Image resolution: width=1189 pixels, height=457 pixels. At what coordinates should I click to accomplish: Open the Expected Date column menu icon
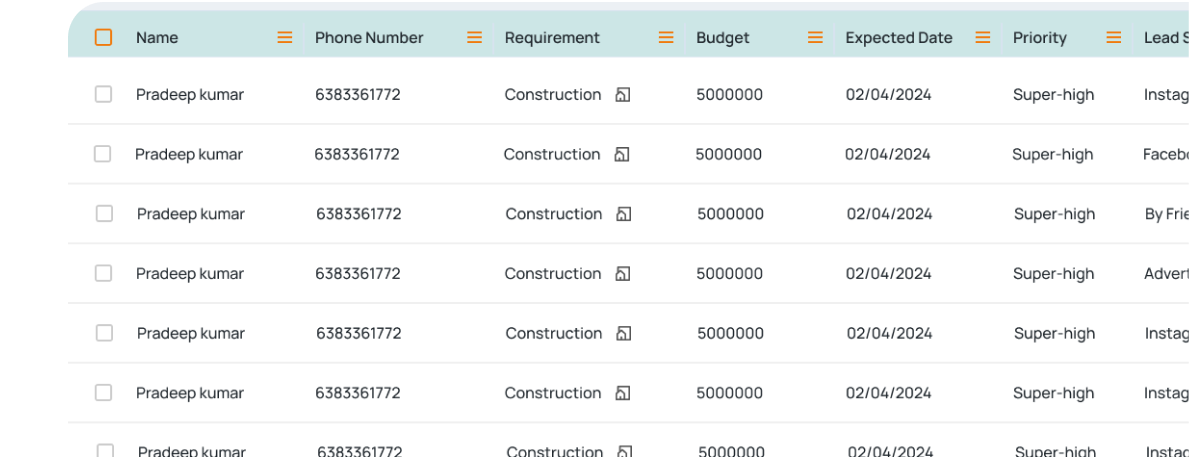[x=983, y=37]
